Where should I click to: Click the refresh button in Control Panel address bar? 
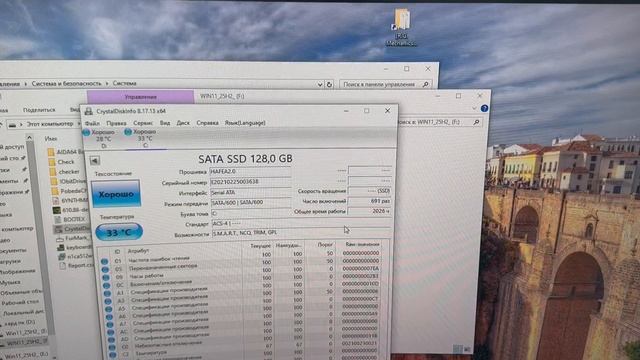point(329,84)
